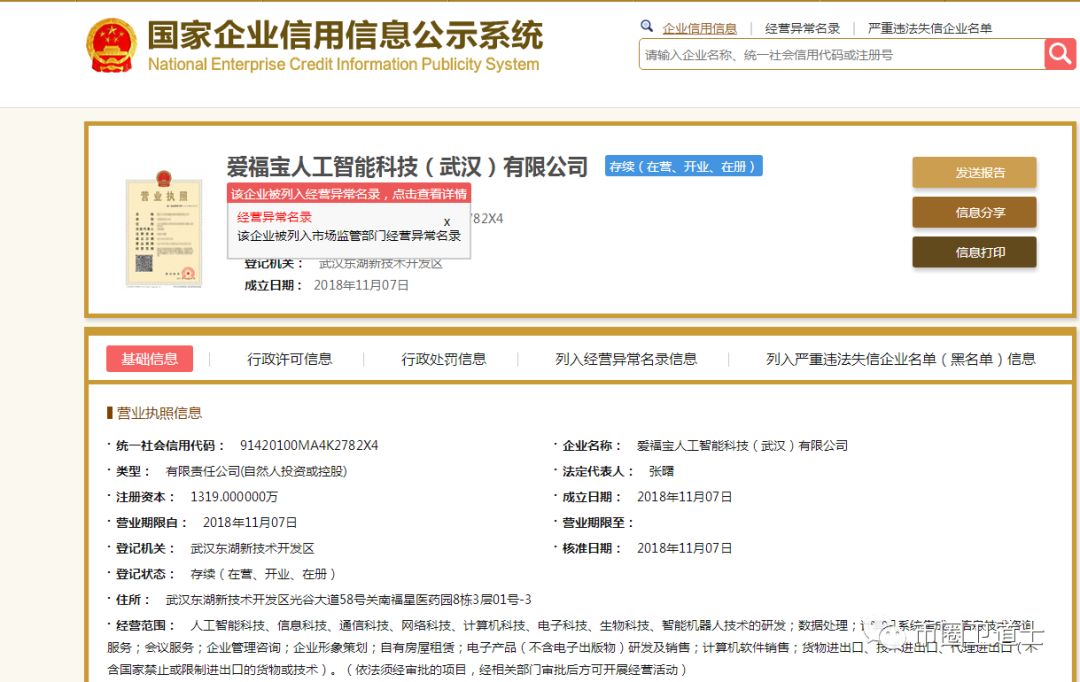Click the national emblem logo
Image resolution: width=1080 pixels, height=682 pixels.
tap(111, 45)
